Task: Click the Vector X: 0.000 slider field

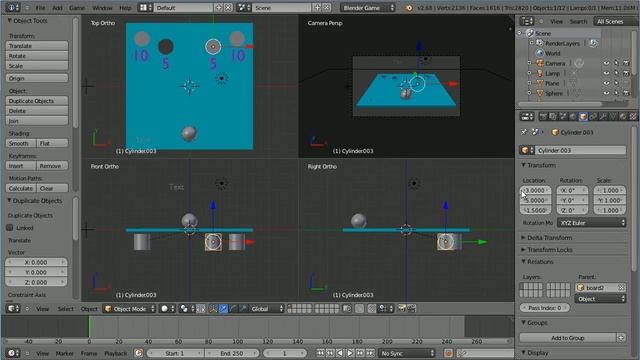Action: 36,262
